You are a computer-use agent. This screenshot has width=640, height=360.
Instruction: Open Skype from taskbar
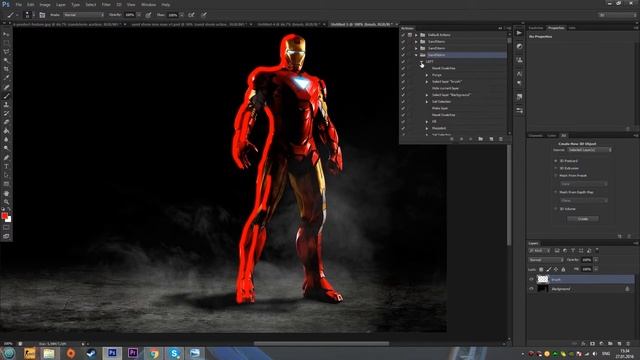(174, 353)
